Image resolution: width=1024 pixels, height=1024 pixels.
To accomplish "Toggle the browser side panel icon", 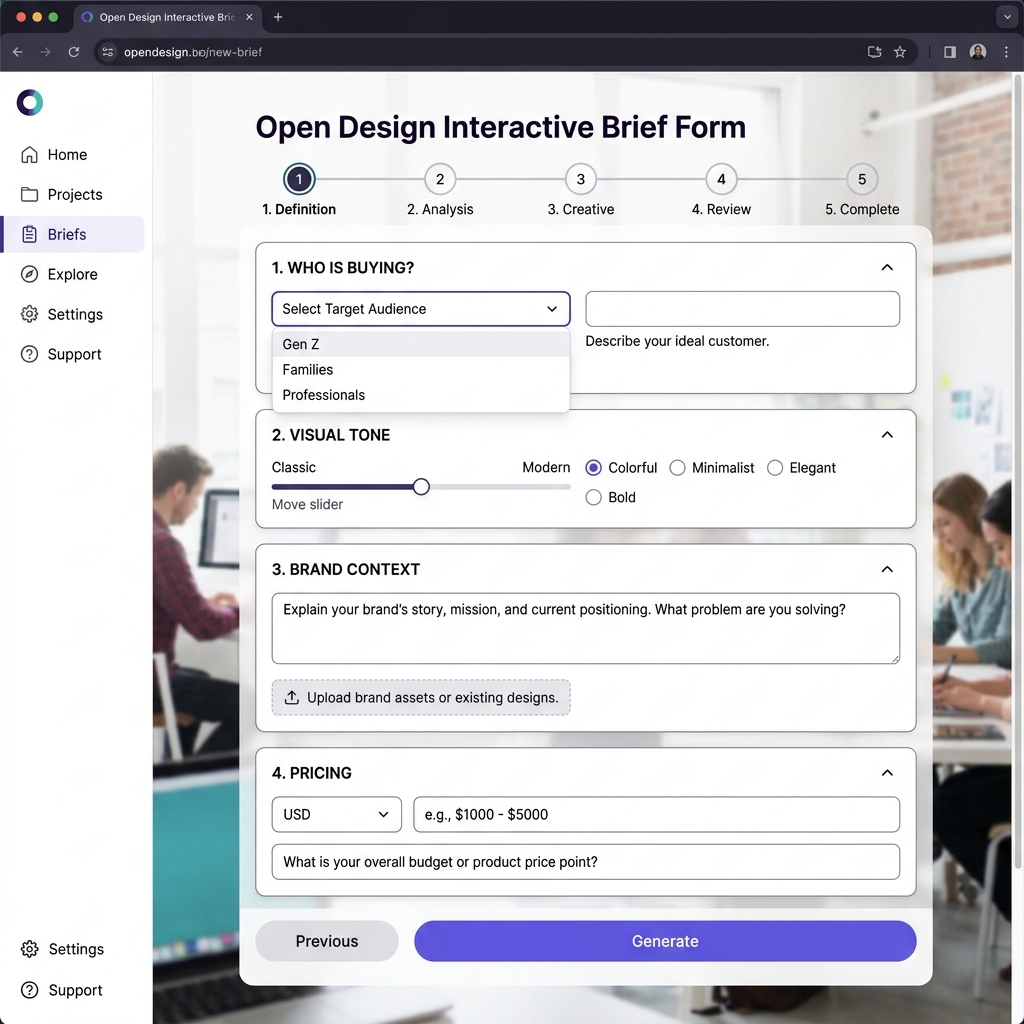I will (x=950, y=52).
